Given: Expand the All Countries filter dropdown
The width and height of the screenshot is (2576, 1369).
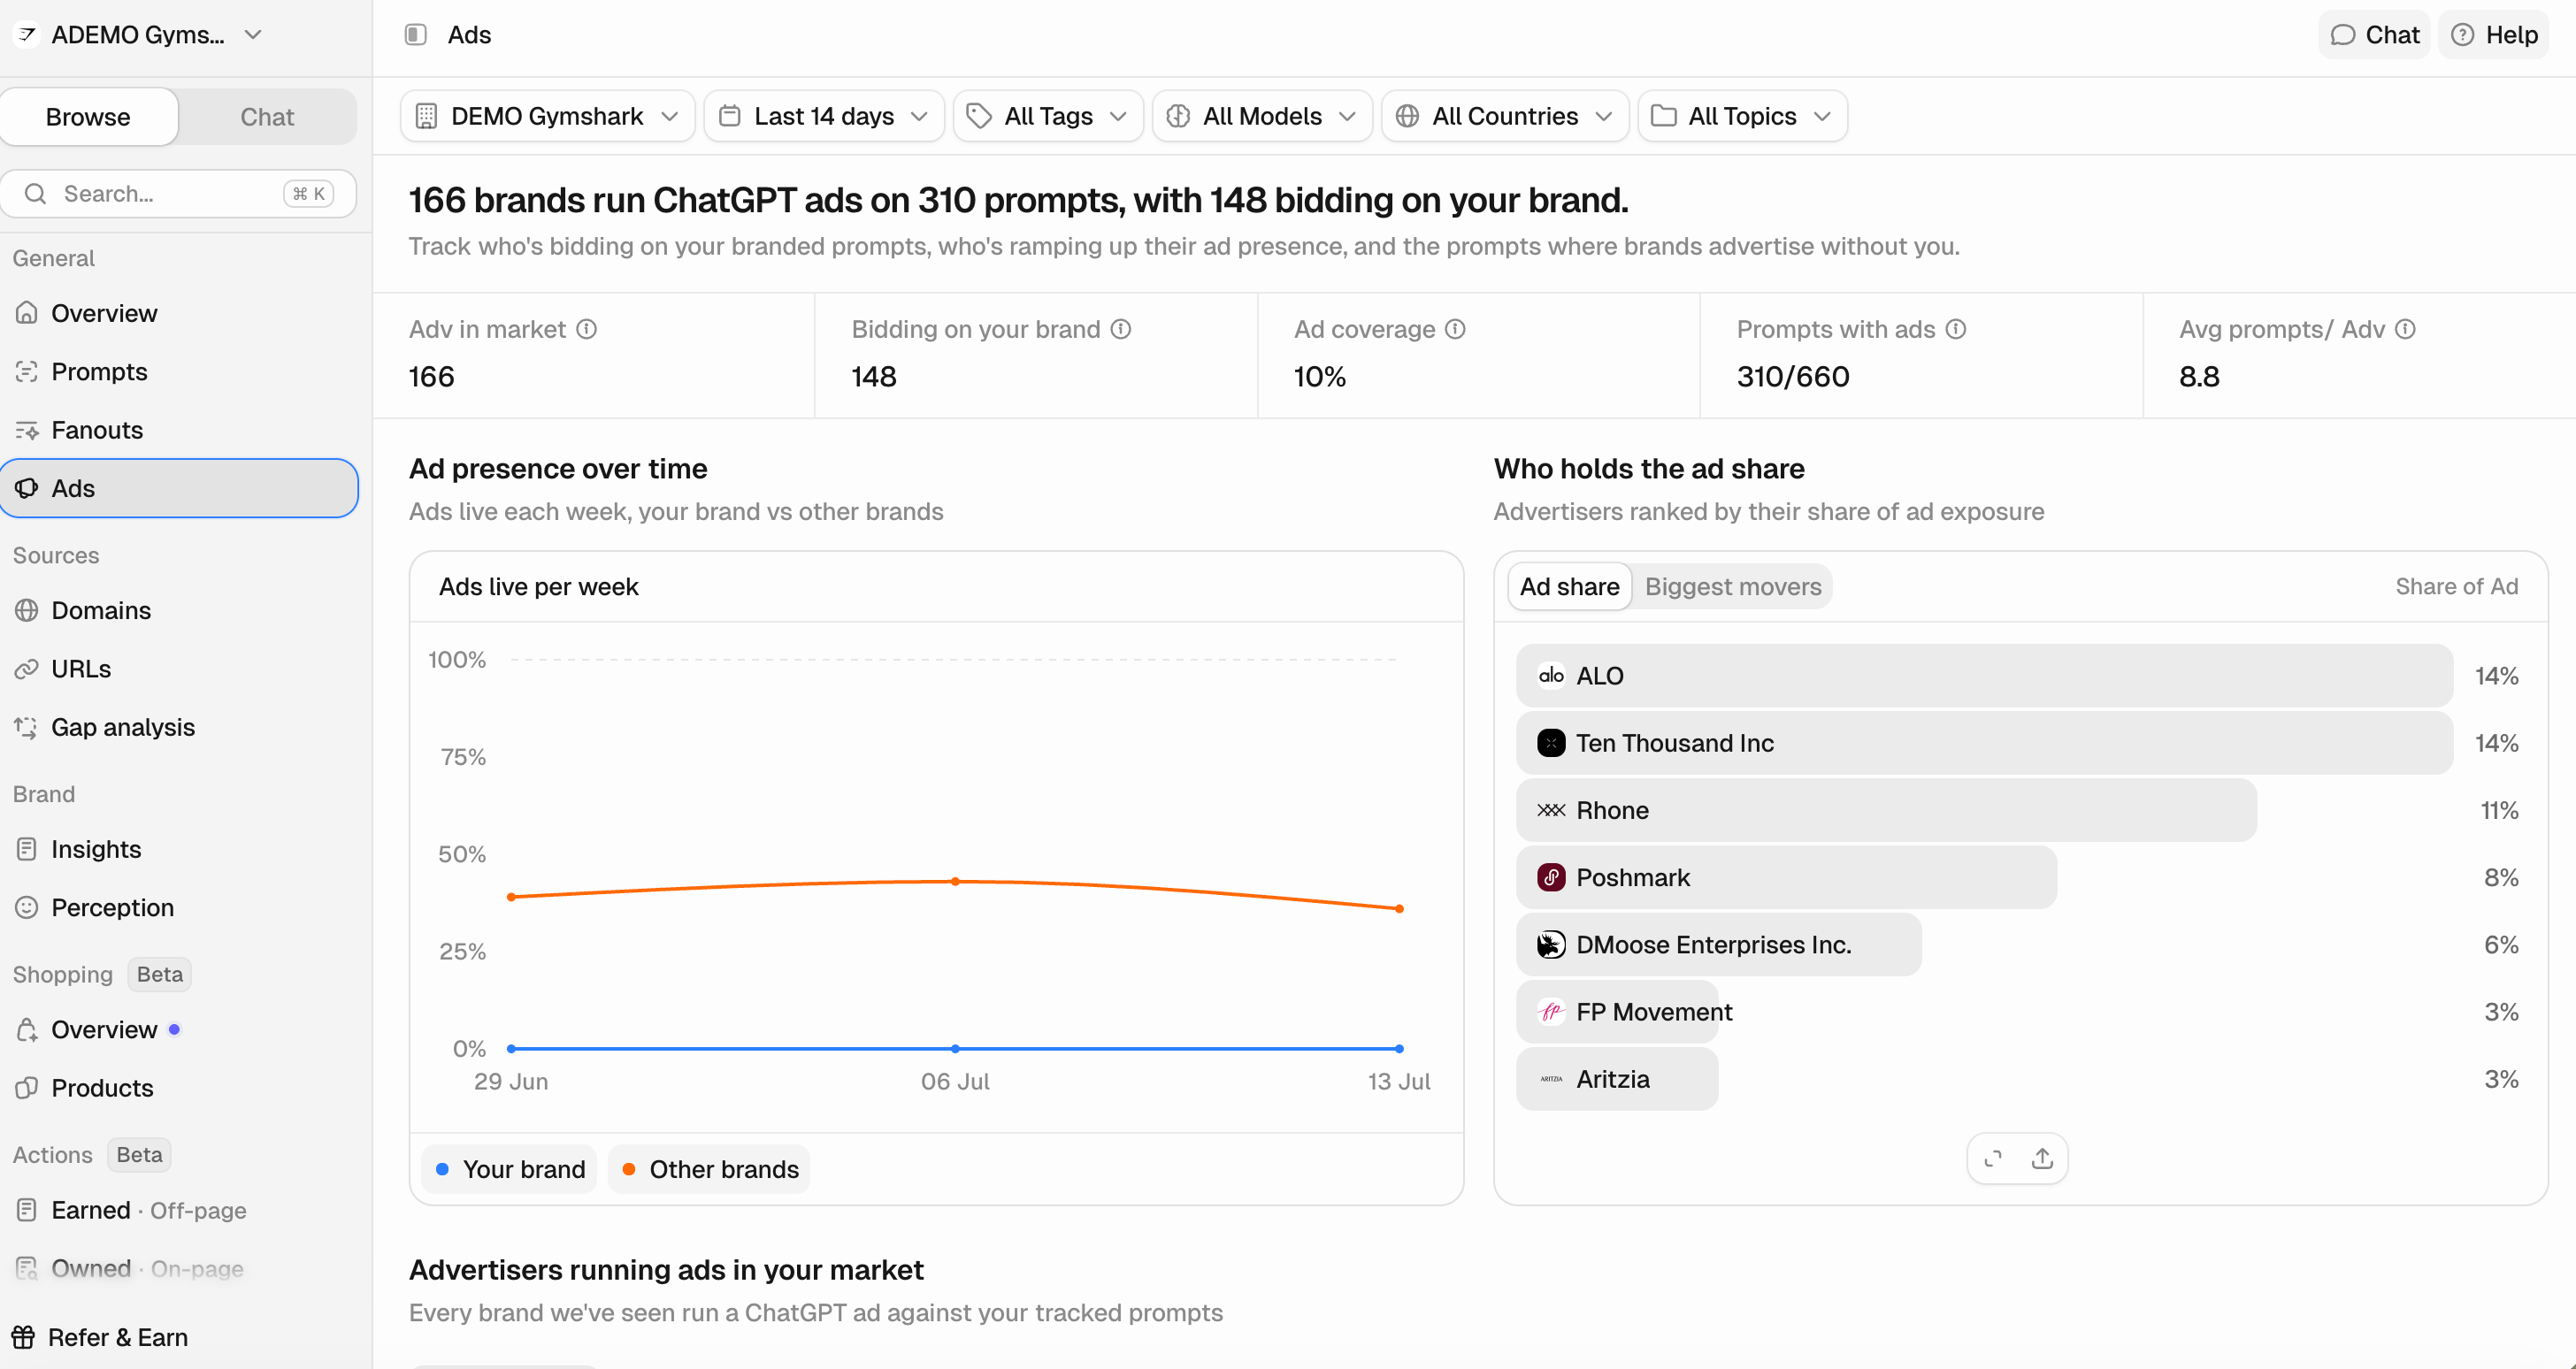Looking at the screenshot, I should (x=1505, y=116).
